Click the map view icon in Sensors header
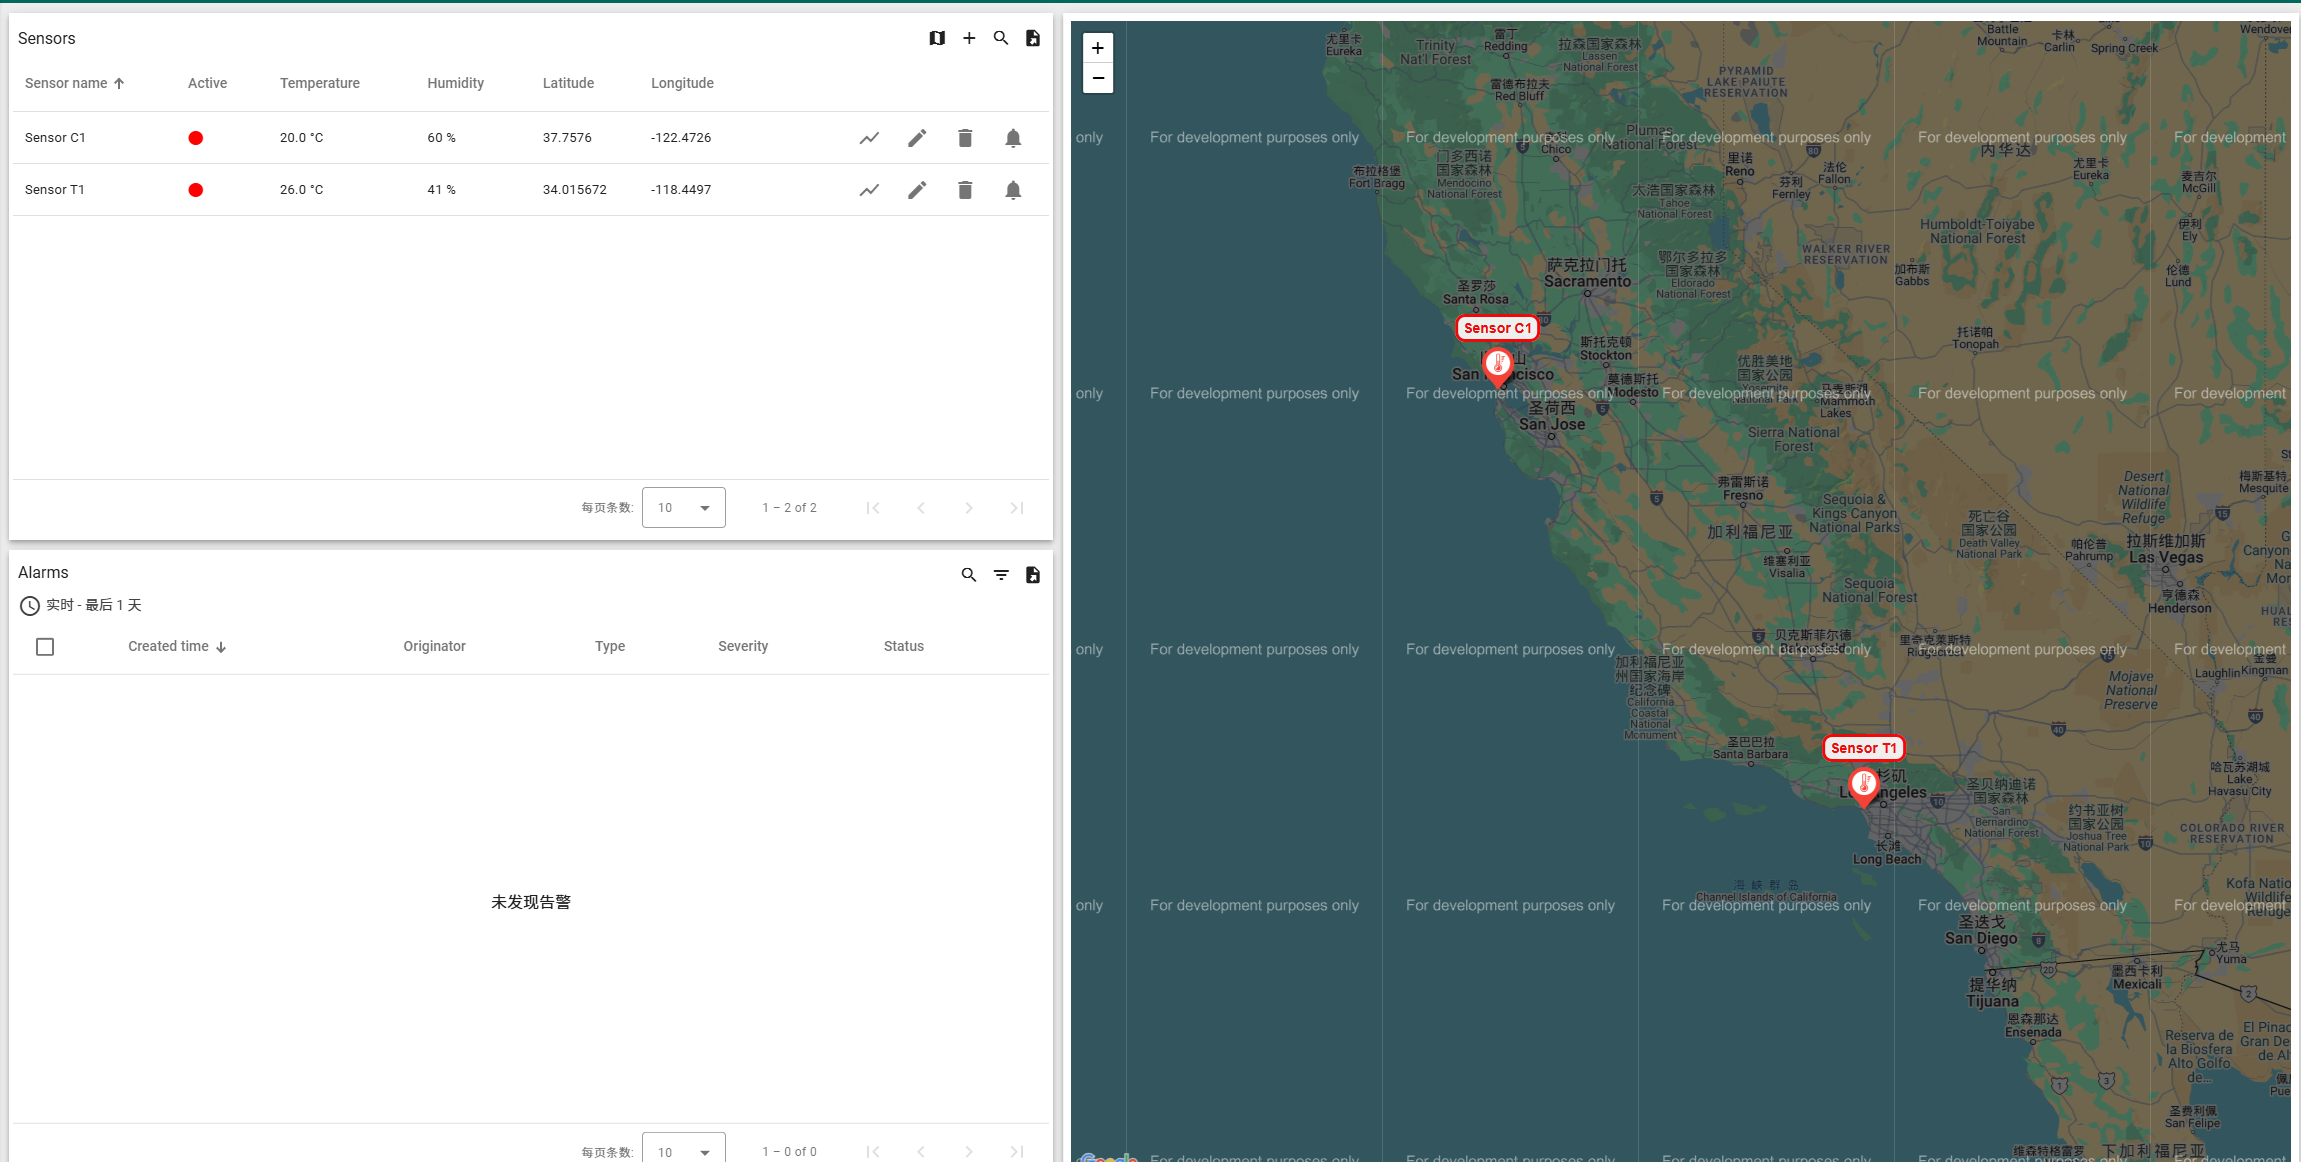This screenshot has width=2301, height=1162. click(x=937, y=38)
